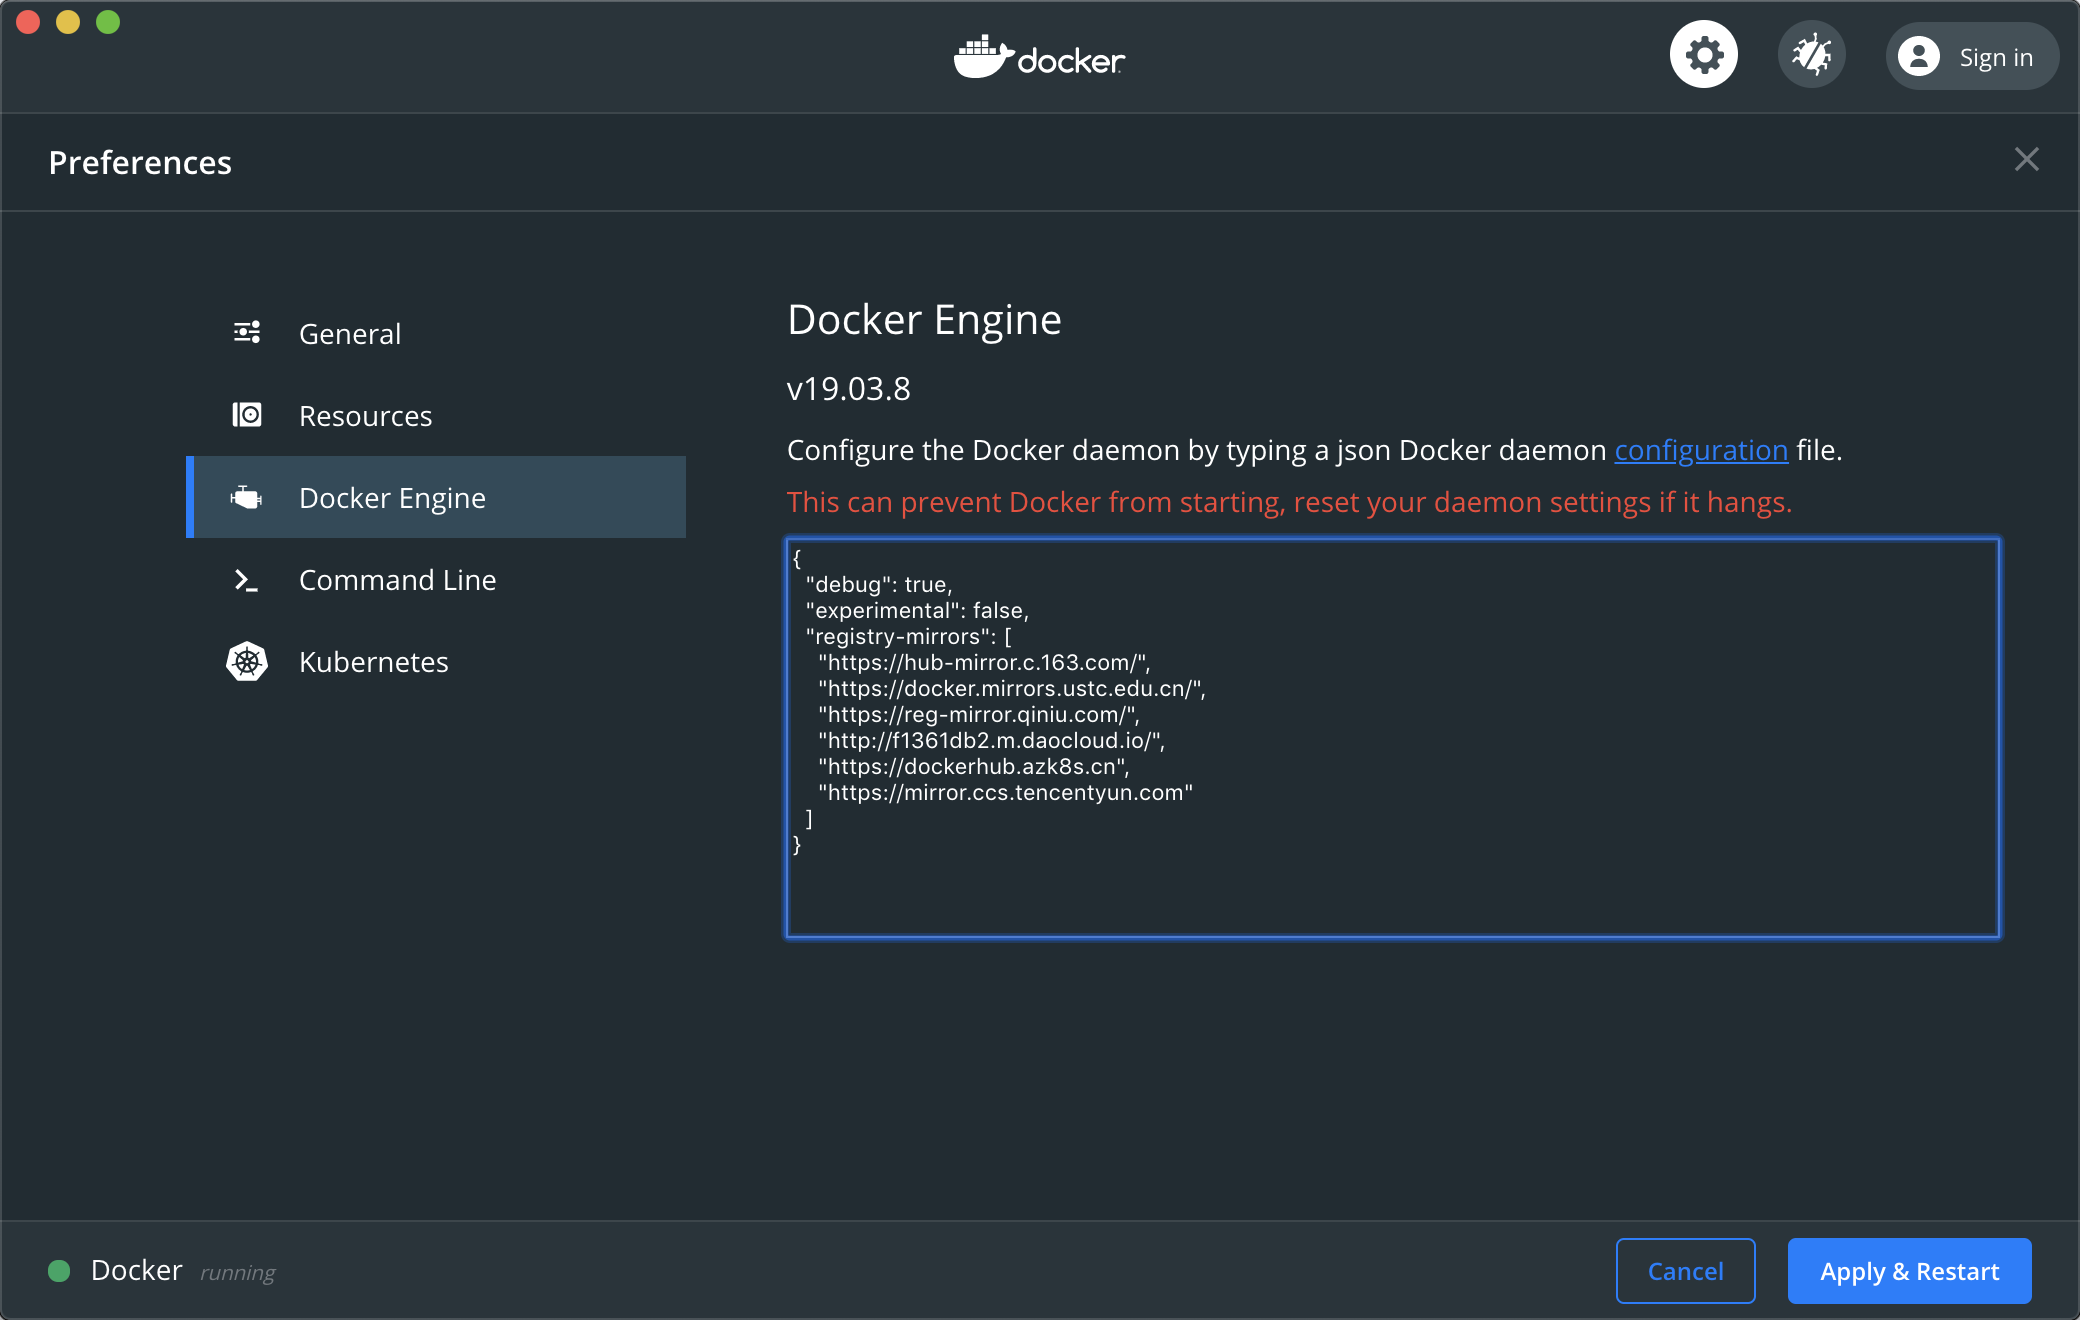Click the Resources disk icon
Screen dimensions: 2080x1320
coord(247,415)
